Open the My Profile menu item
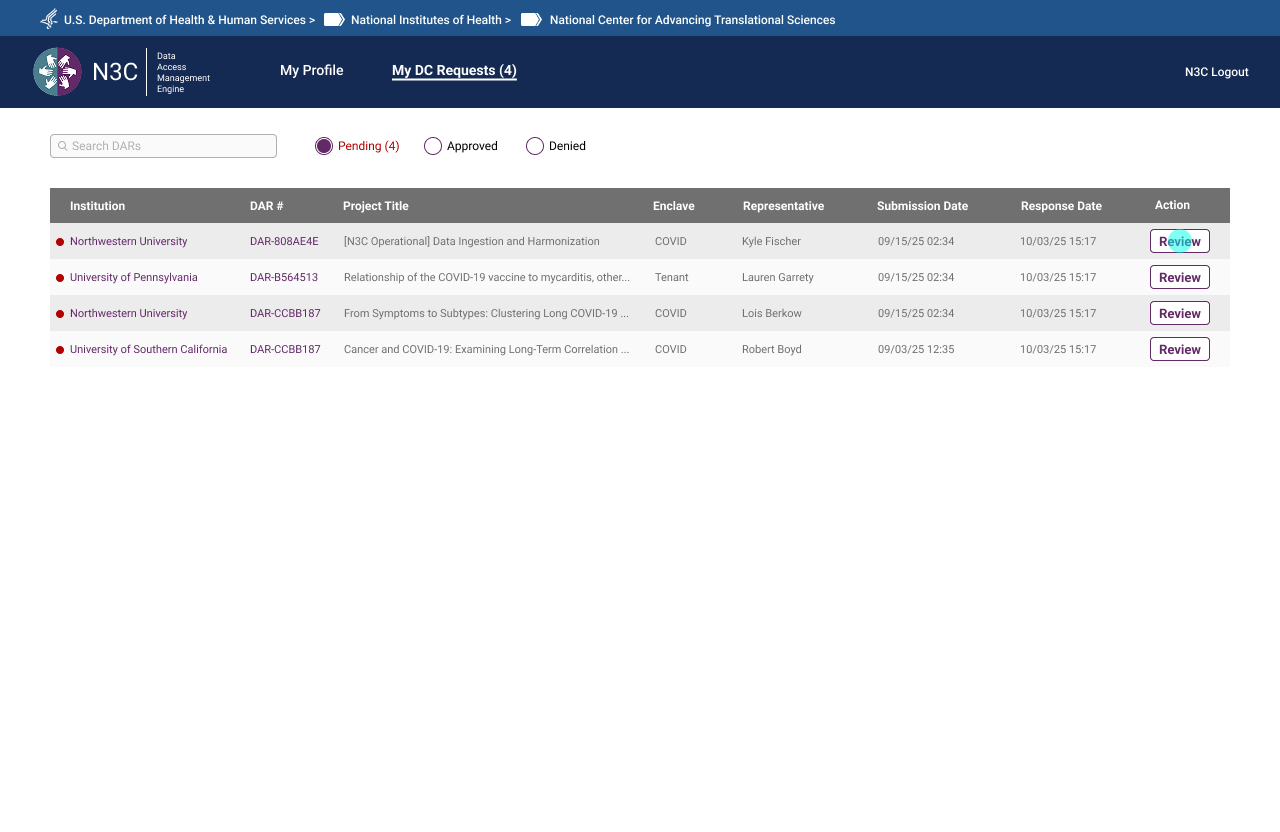Viewport: 1280px width, 832px height. 311,71
